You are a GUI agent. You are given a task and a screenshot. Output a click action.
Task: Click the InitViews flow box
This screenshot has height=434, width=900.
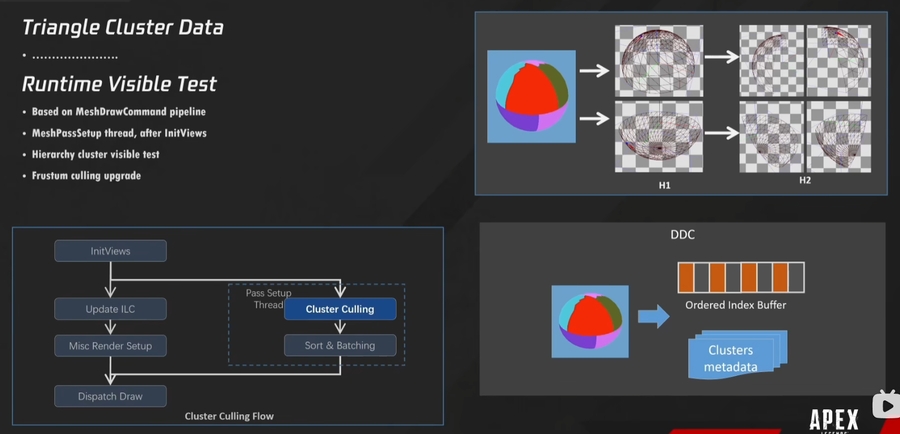coord(110,251)
